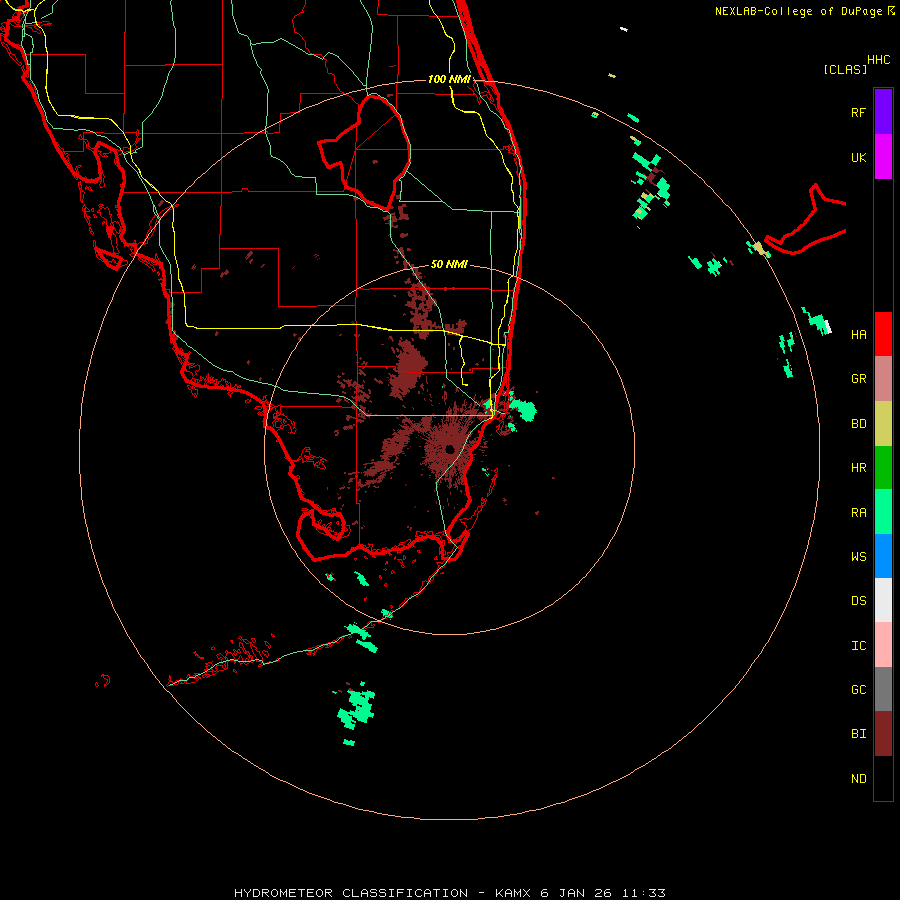Click the IC legend label
The width and height of the screenshot is (900, 900).
pos(859,645)
